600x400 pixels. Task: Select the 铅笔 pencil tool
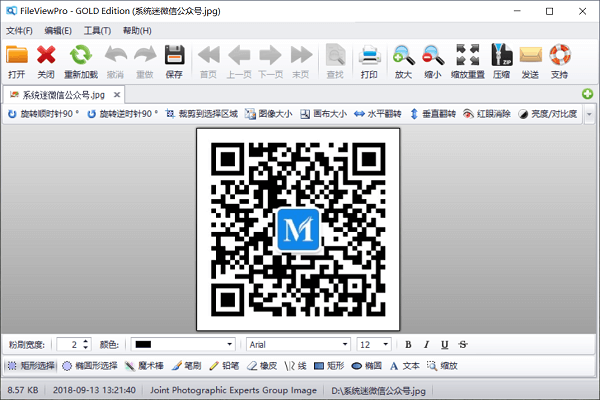click(224, 366)
